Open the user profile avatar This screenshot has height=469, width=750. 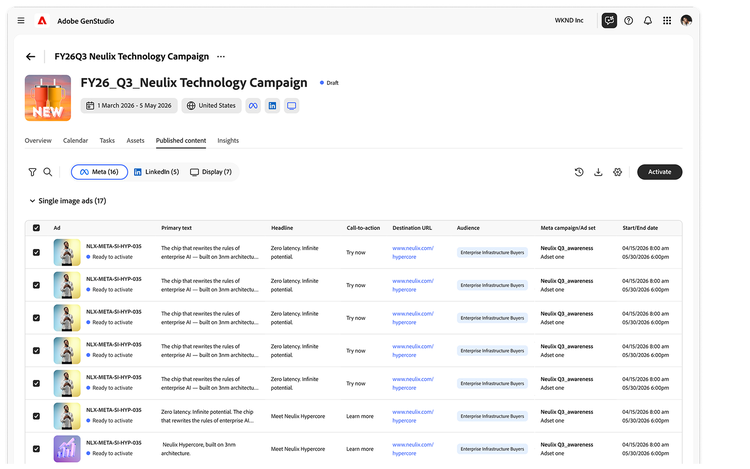(686, 21)
